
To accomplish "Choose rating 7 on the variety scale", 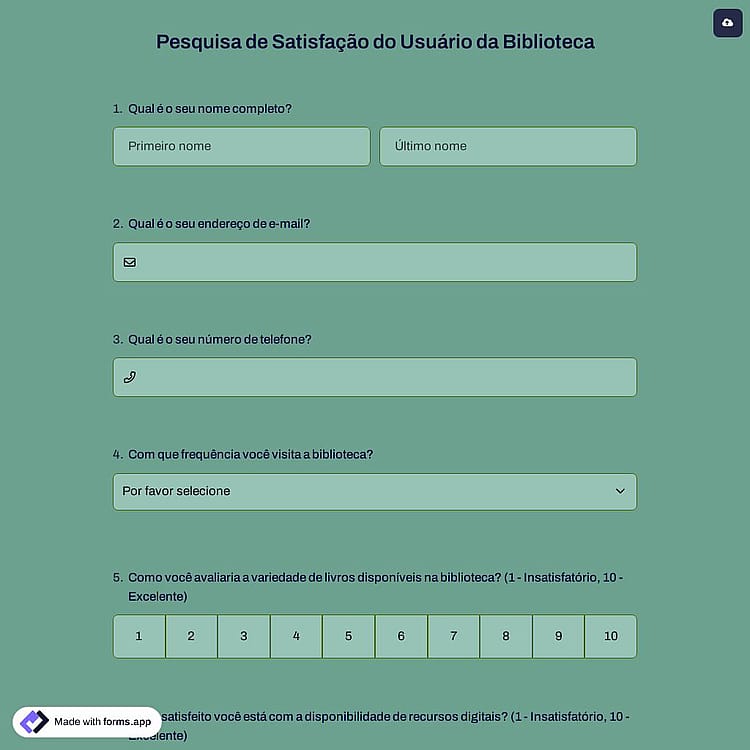I will [453, 636].
